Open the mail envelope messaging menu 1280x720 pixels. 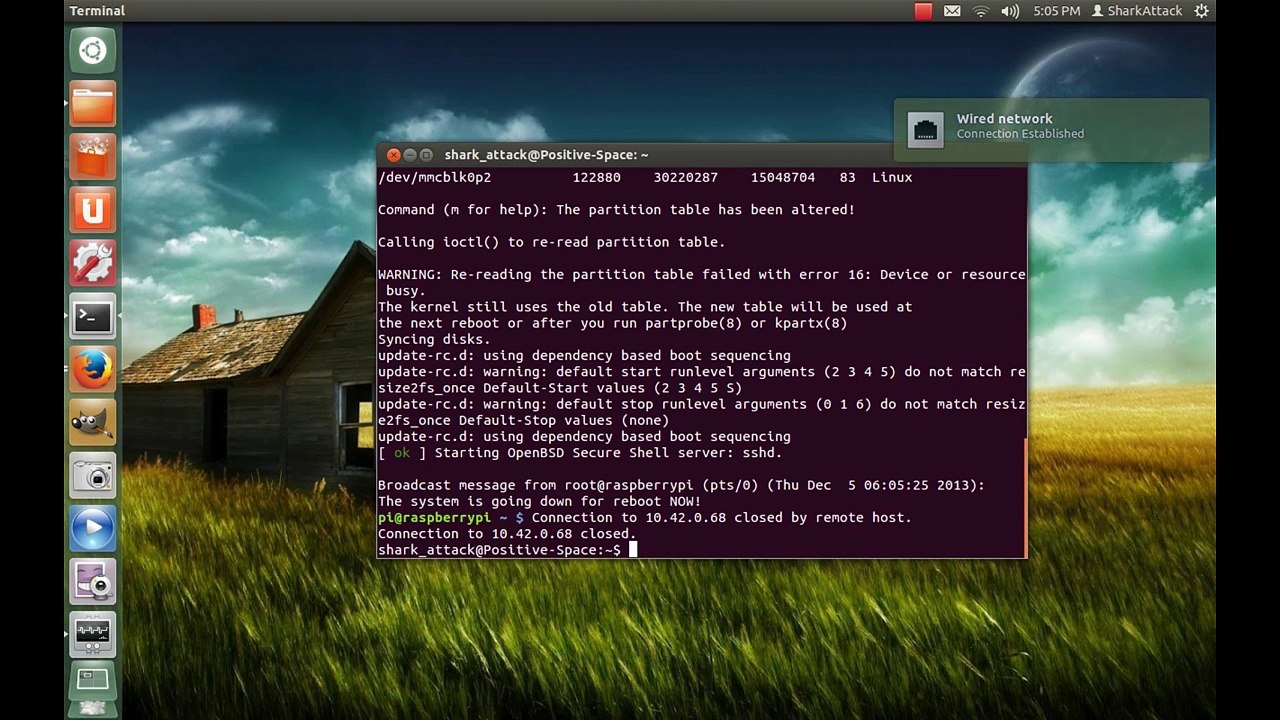coord(952,11)
